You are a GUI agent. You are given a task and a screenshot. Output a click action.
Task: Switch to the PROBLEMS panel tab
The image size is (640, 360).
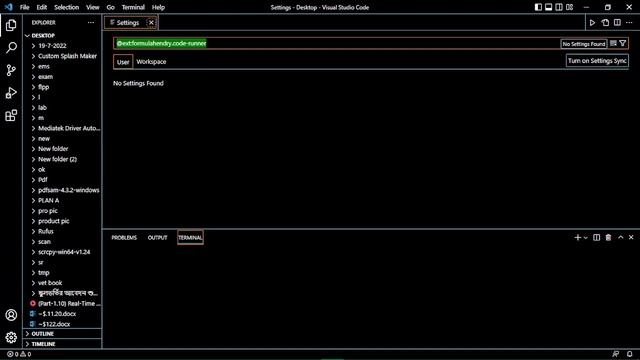124,238
